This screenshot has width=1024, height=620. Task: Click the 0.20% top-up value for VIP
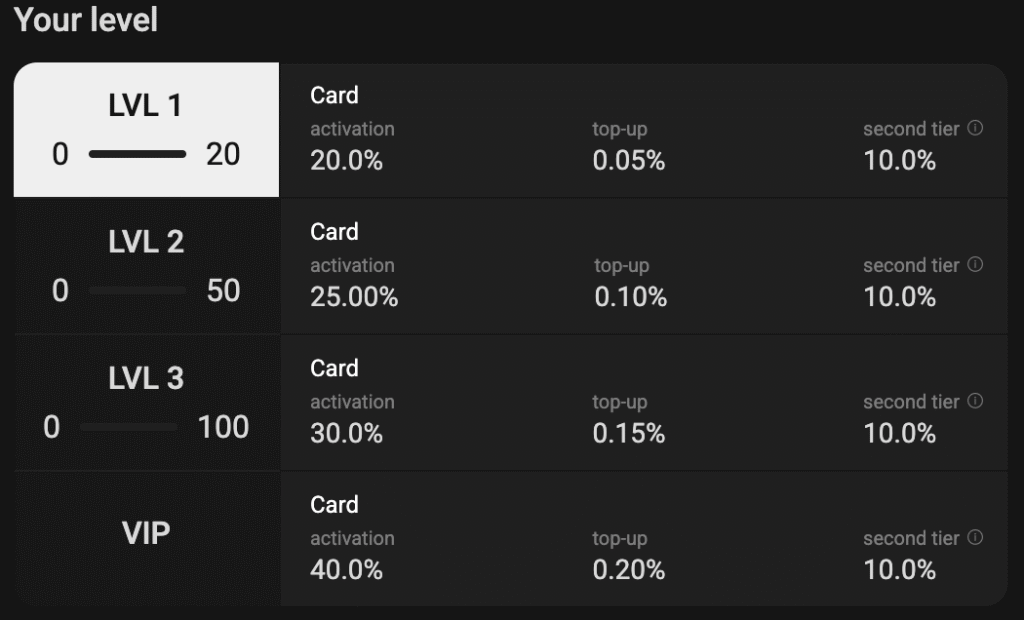(x=628, y=570)
